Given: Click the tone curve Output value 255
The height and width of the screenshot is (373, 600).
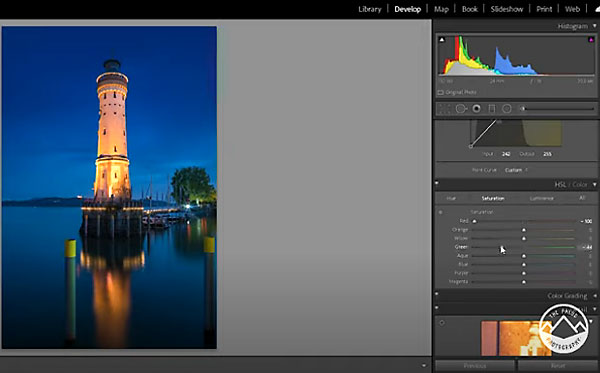Looking at the screenshot, I should coord(547,154).
